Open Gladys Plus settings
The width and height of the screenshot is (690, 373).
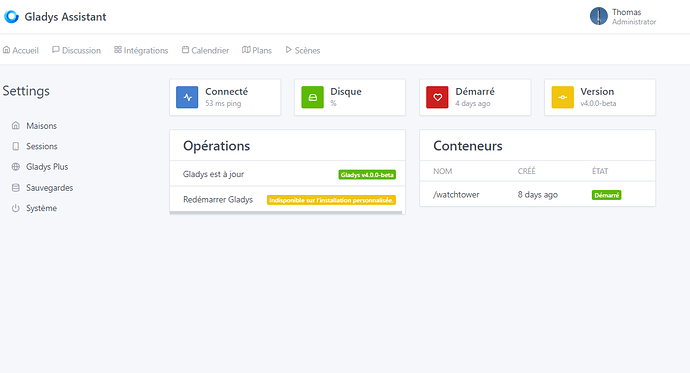47,167
